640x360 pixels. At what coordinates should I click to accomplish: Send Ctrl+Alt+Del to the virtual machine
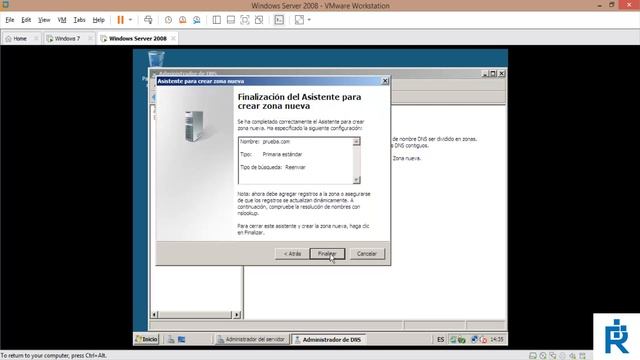tap(148, 20)
